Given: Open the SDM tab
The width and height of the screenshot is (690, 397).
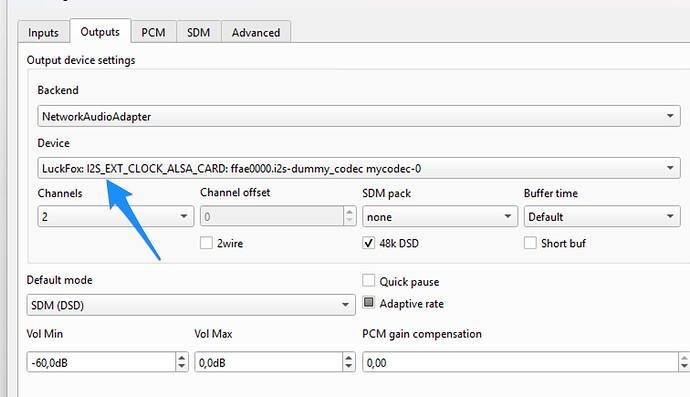Looking at the screenshot, I should tap(198, 32).
